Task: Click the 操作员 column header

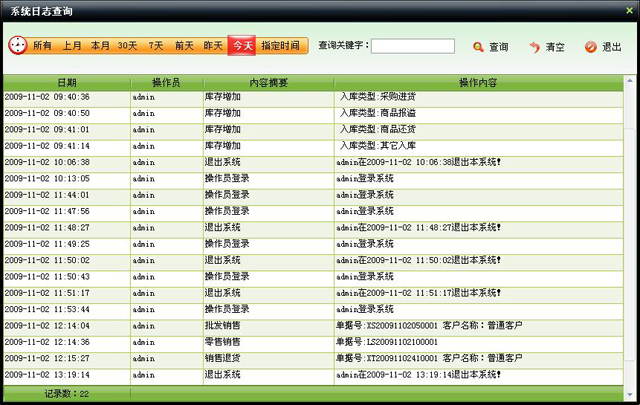Action: point(166,82)
